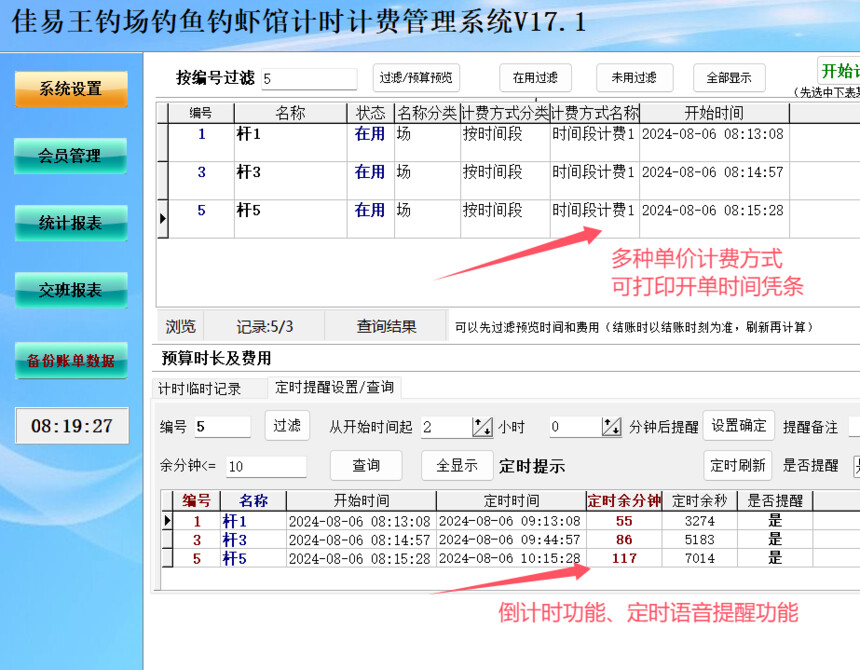860x670 pixels.
Task: Open 交班报表 shift report
Action: [x=71, y=290]
